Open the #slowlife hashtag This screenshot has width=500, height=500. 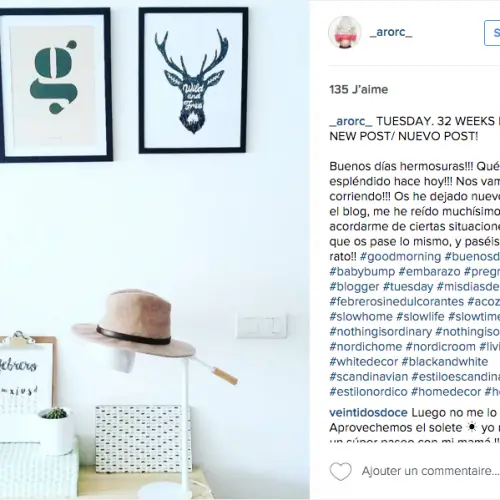tap(420, 316)
